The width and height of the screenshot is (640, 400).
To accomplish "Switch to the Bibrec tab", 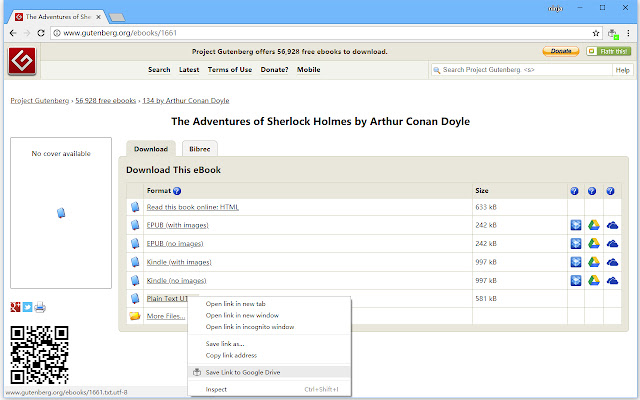I will pyautogui.click(x=199, y=148).
